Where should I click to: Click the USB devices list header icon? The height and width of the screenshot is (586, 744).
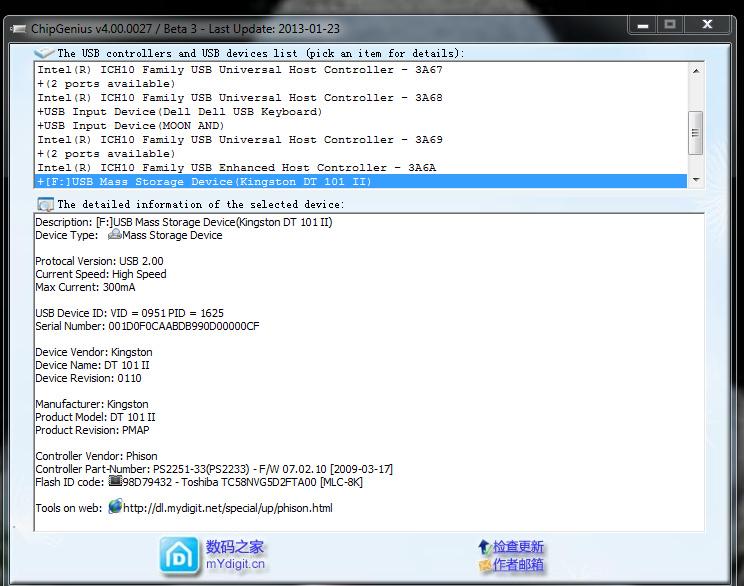44,53
